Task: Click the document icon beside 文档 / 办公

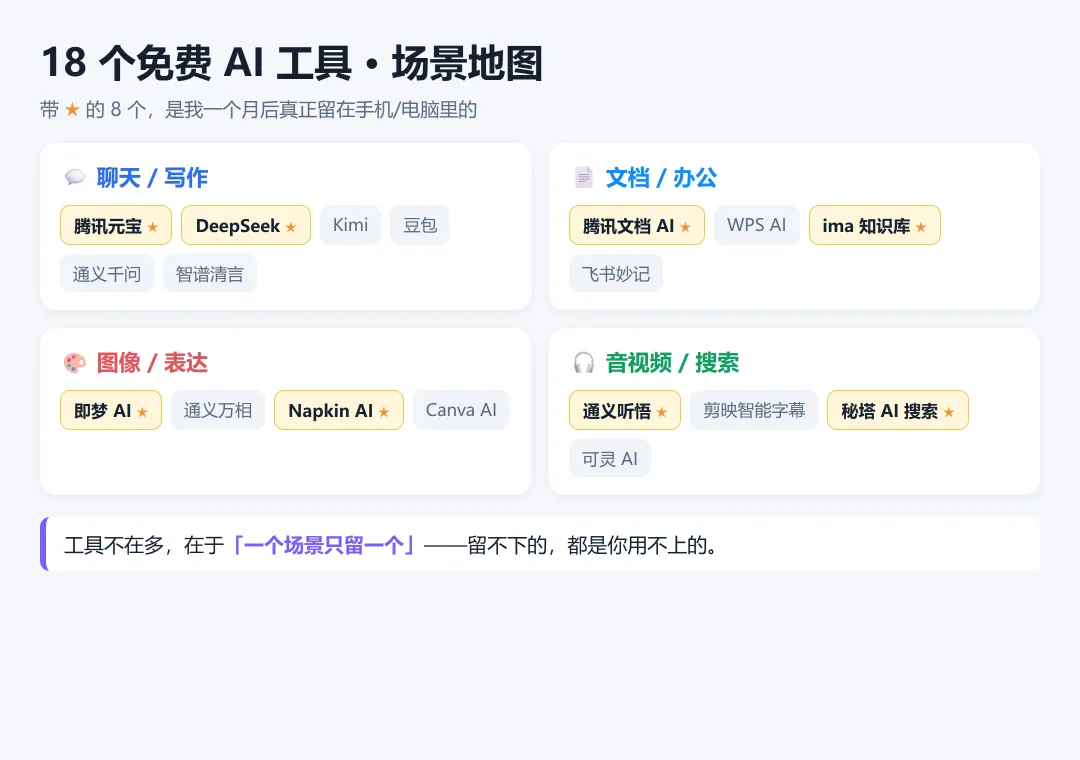Action: pos(583,178)
